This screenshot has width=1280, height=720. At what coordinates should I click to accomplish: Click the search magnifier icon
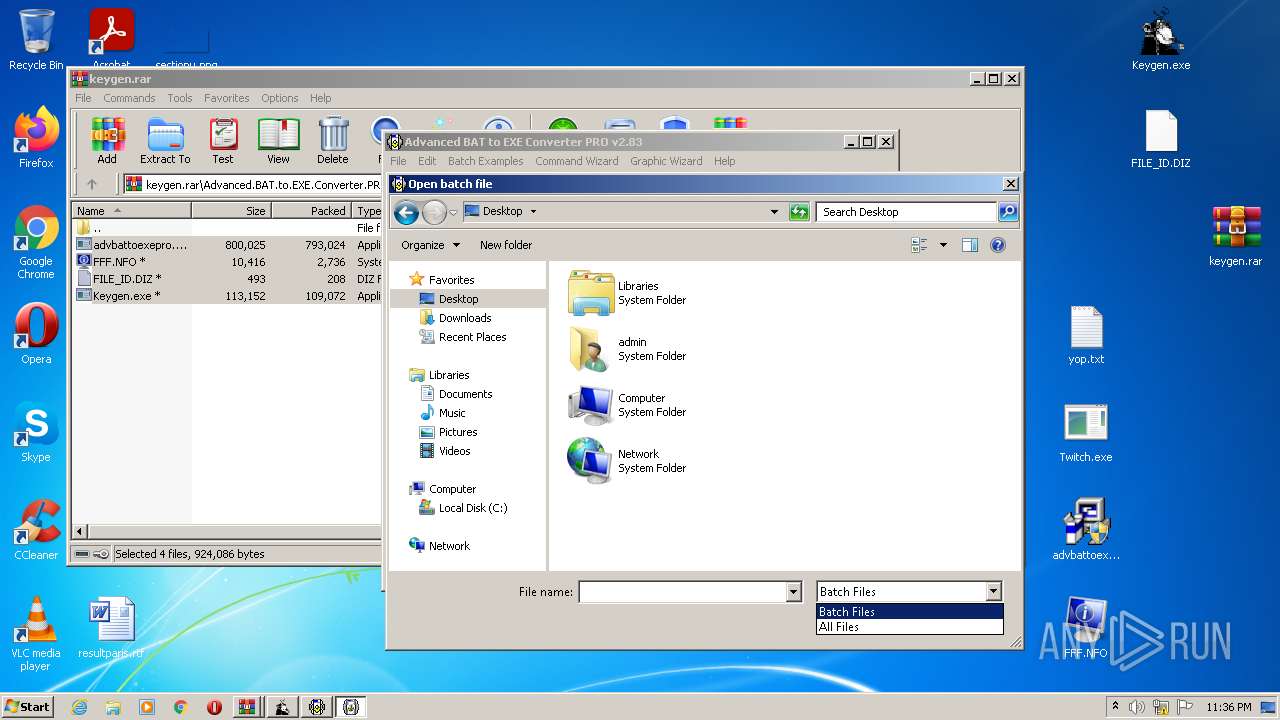tap(1008, 212)
